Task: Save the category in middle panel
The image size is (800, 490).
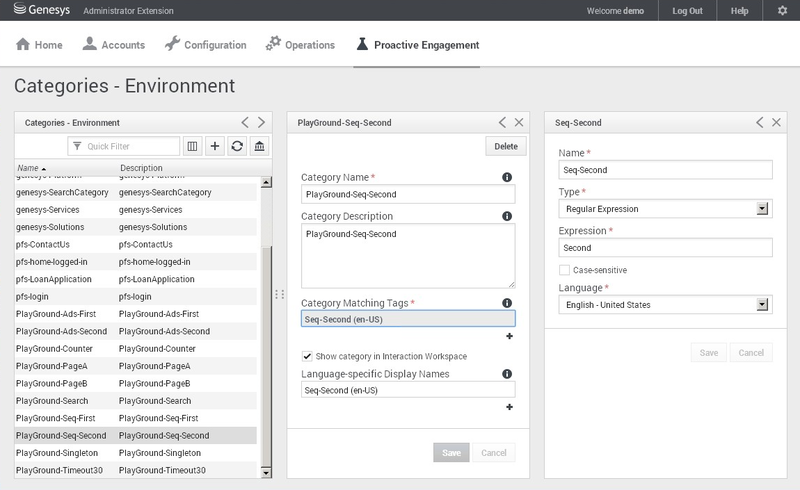Action: pyautogui.click(x=451, y=453)
